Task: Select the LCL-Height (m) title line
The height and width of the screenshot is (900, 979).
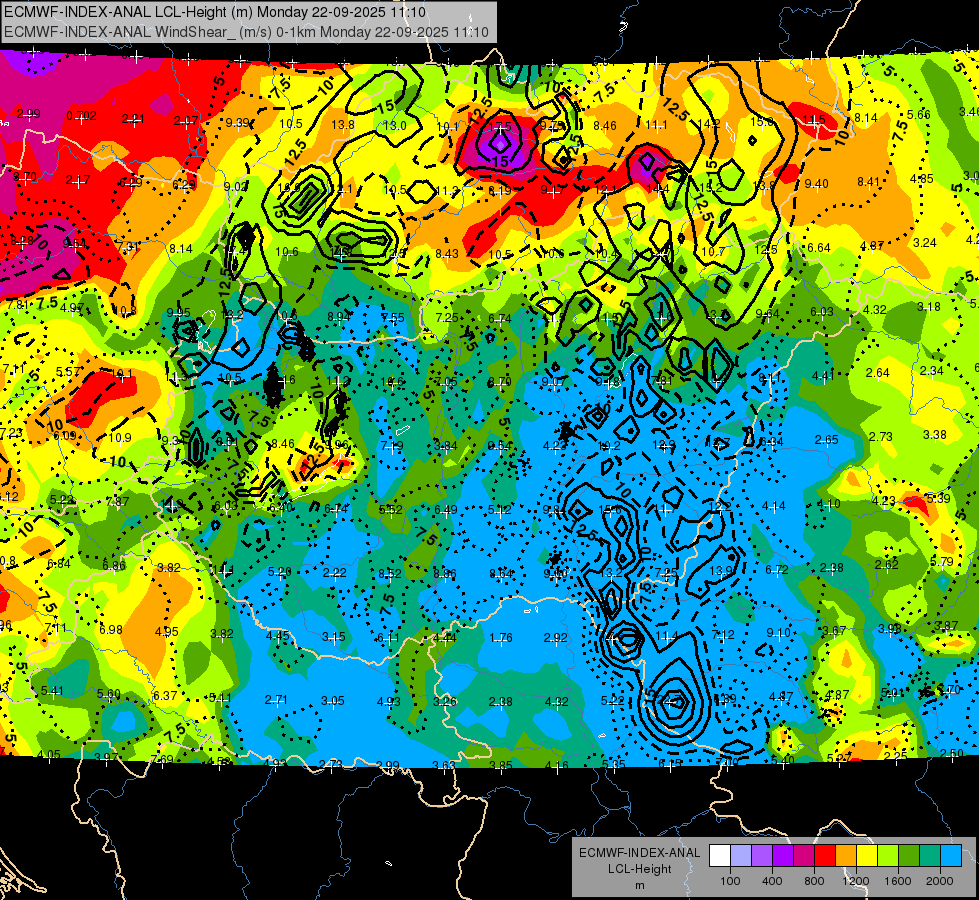Action: click(215, 12)
